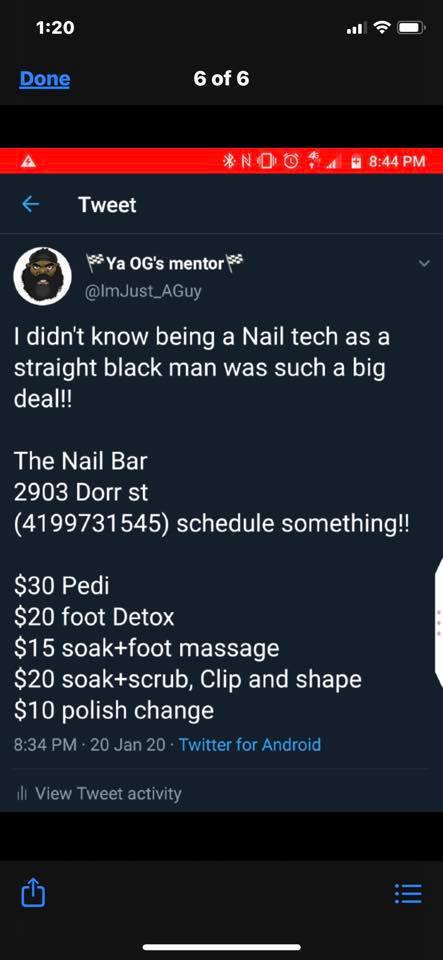Open the Twitter for Android source link

tap(250, 744)
